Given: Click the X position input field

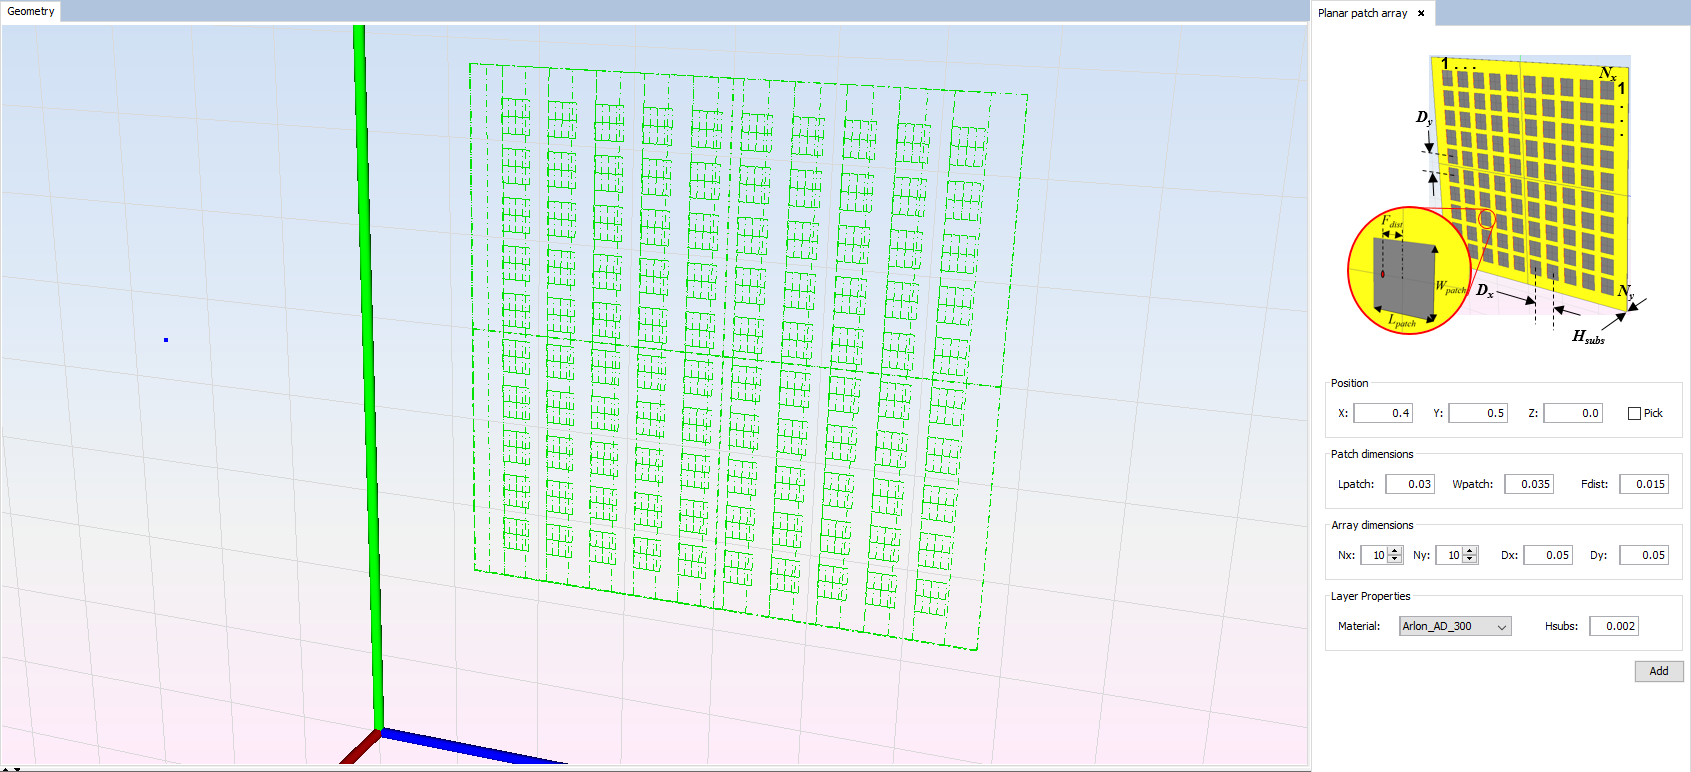Looking at the screenshot, I should pos(1383,413).
